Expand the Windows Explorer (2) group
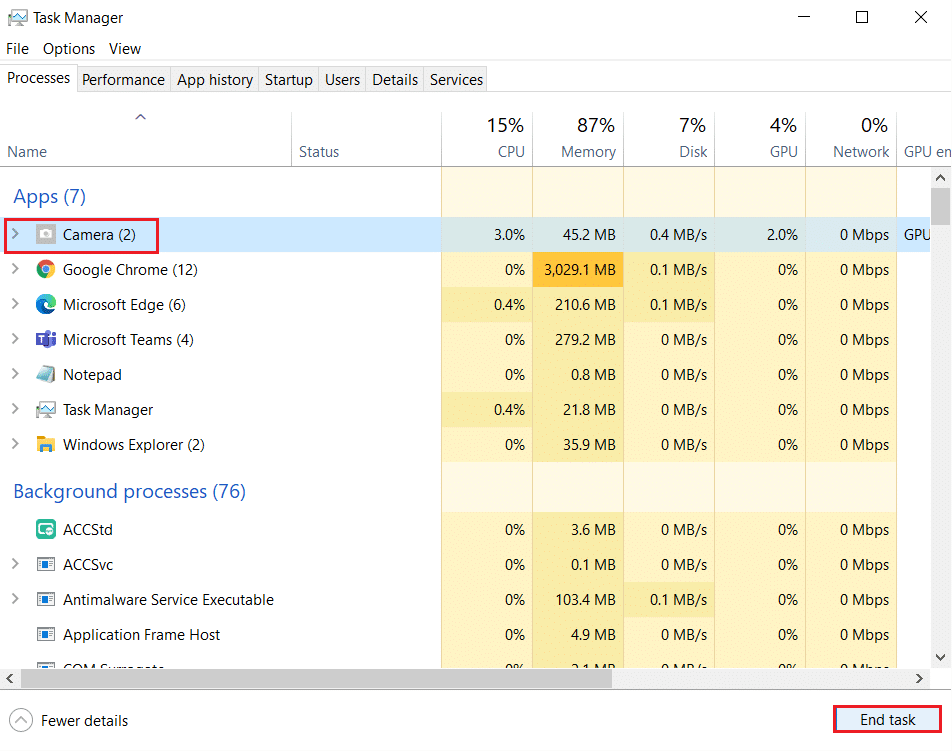This screenshot has height=751, width=952. tap(15, 444)
